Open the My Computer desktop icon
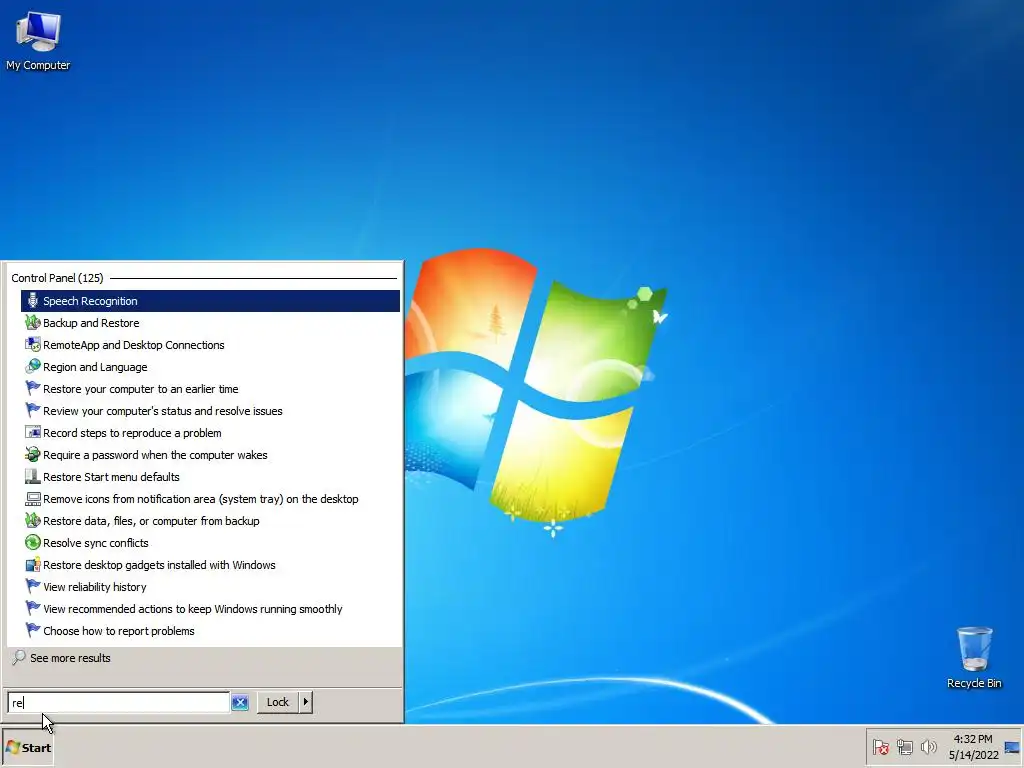This screenshot has width=1024, height=768. pyautogui.click(x=38, y=41)
